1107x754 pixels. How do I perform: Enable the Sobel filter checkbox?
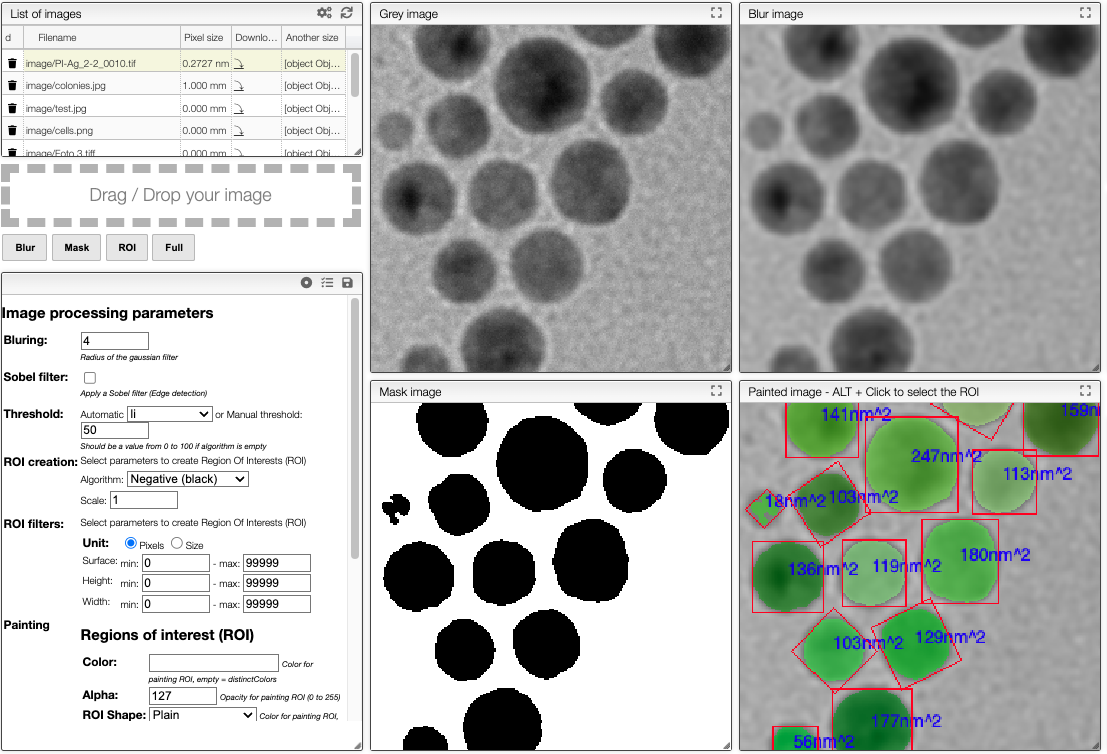coord(89,377)
